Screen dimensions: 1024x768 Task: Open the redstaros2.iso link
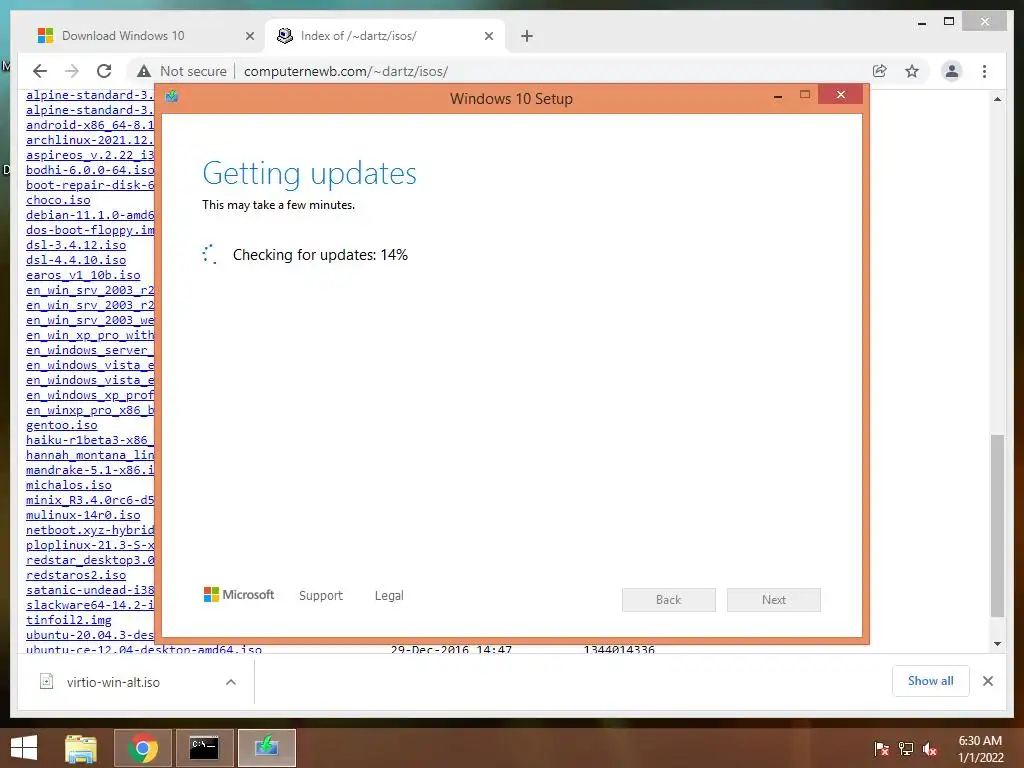click(76, 575)
